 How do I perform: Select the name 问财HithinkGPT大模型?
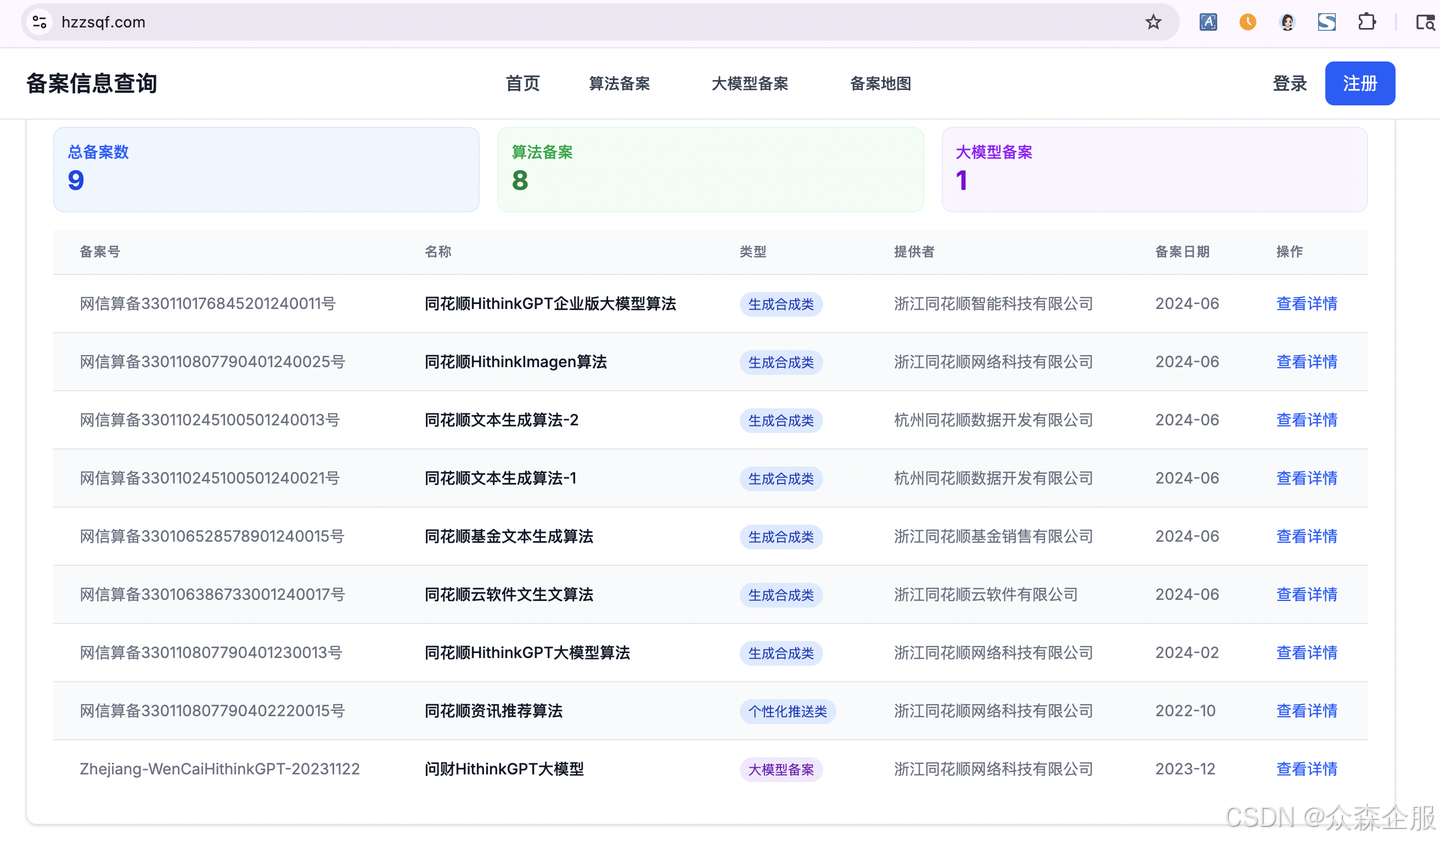(x=504, y=769)
